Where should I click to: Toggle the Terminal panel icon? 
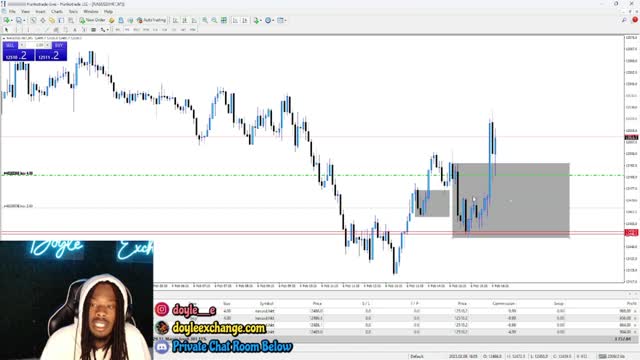61,20
